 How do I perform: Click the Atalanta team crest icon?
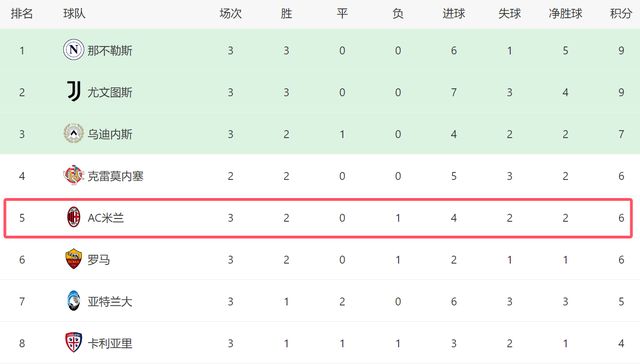[73, 301]
